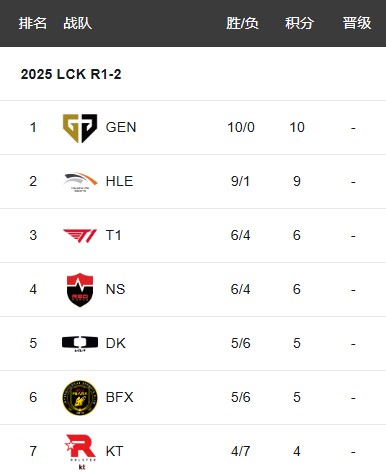Image resolution: width=386 pixels, height=474 pixels.
Task: Click the 10/0 win-loss record for GEN
Action: [241, 127]
